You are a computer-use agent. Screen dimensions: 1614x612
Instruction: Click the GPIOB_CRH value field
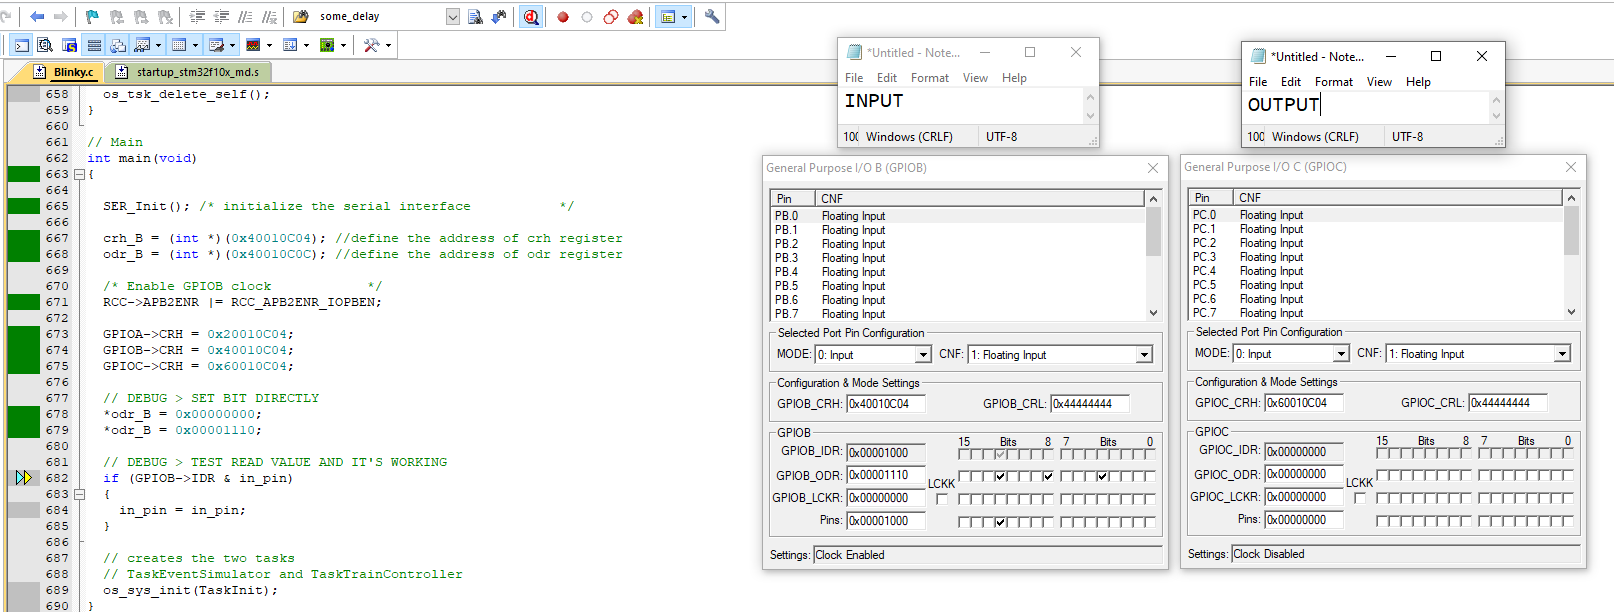pyautogui.click(x=886, y=404)
